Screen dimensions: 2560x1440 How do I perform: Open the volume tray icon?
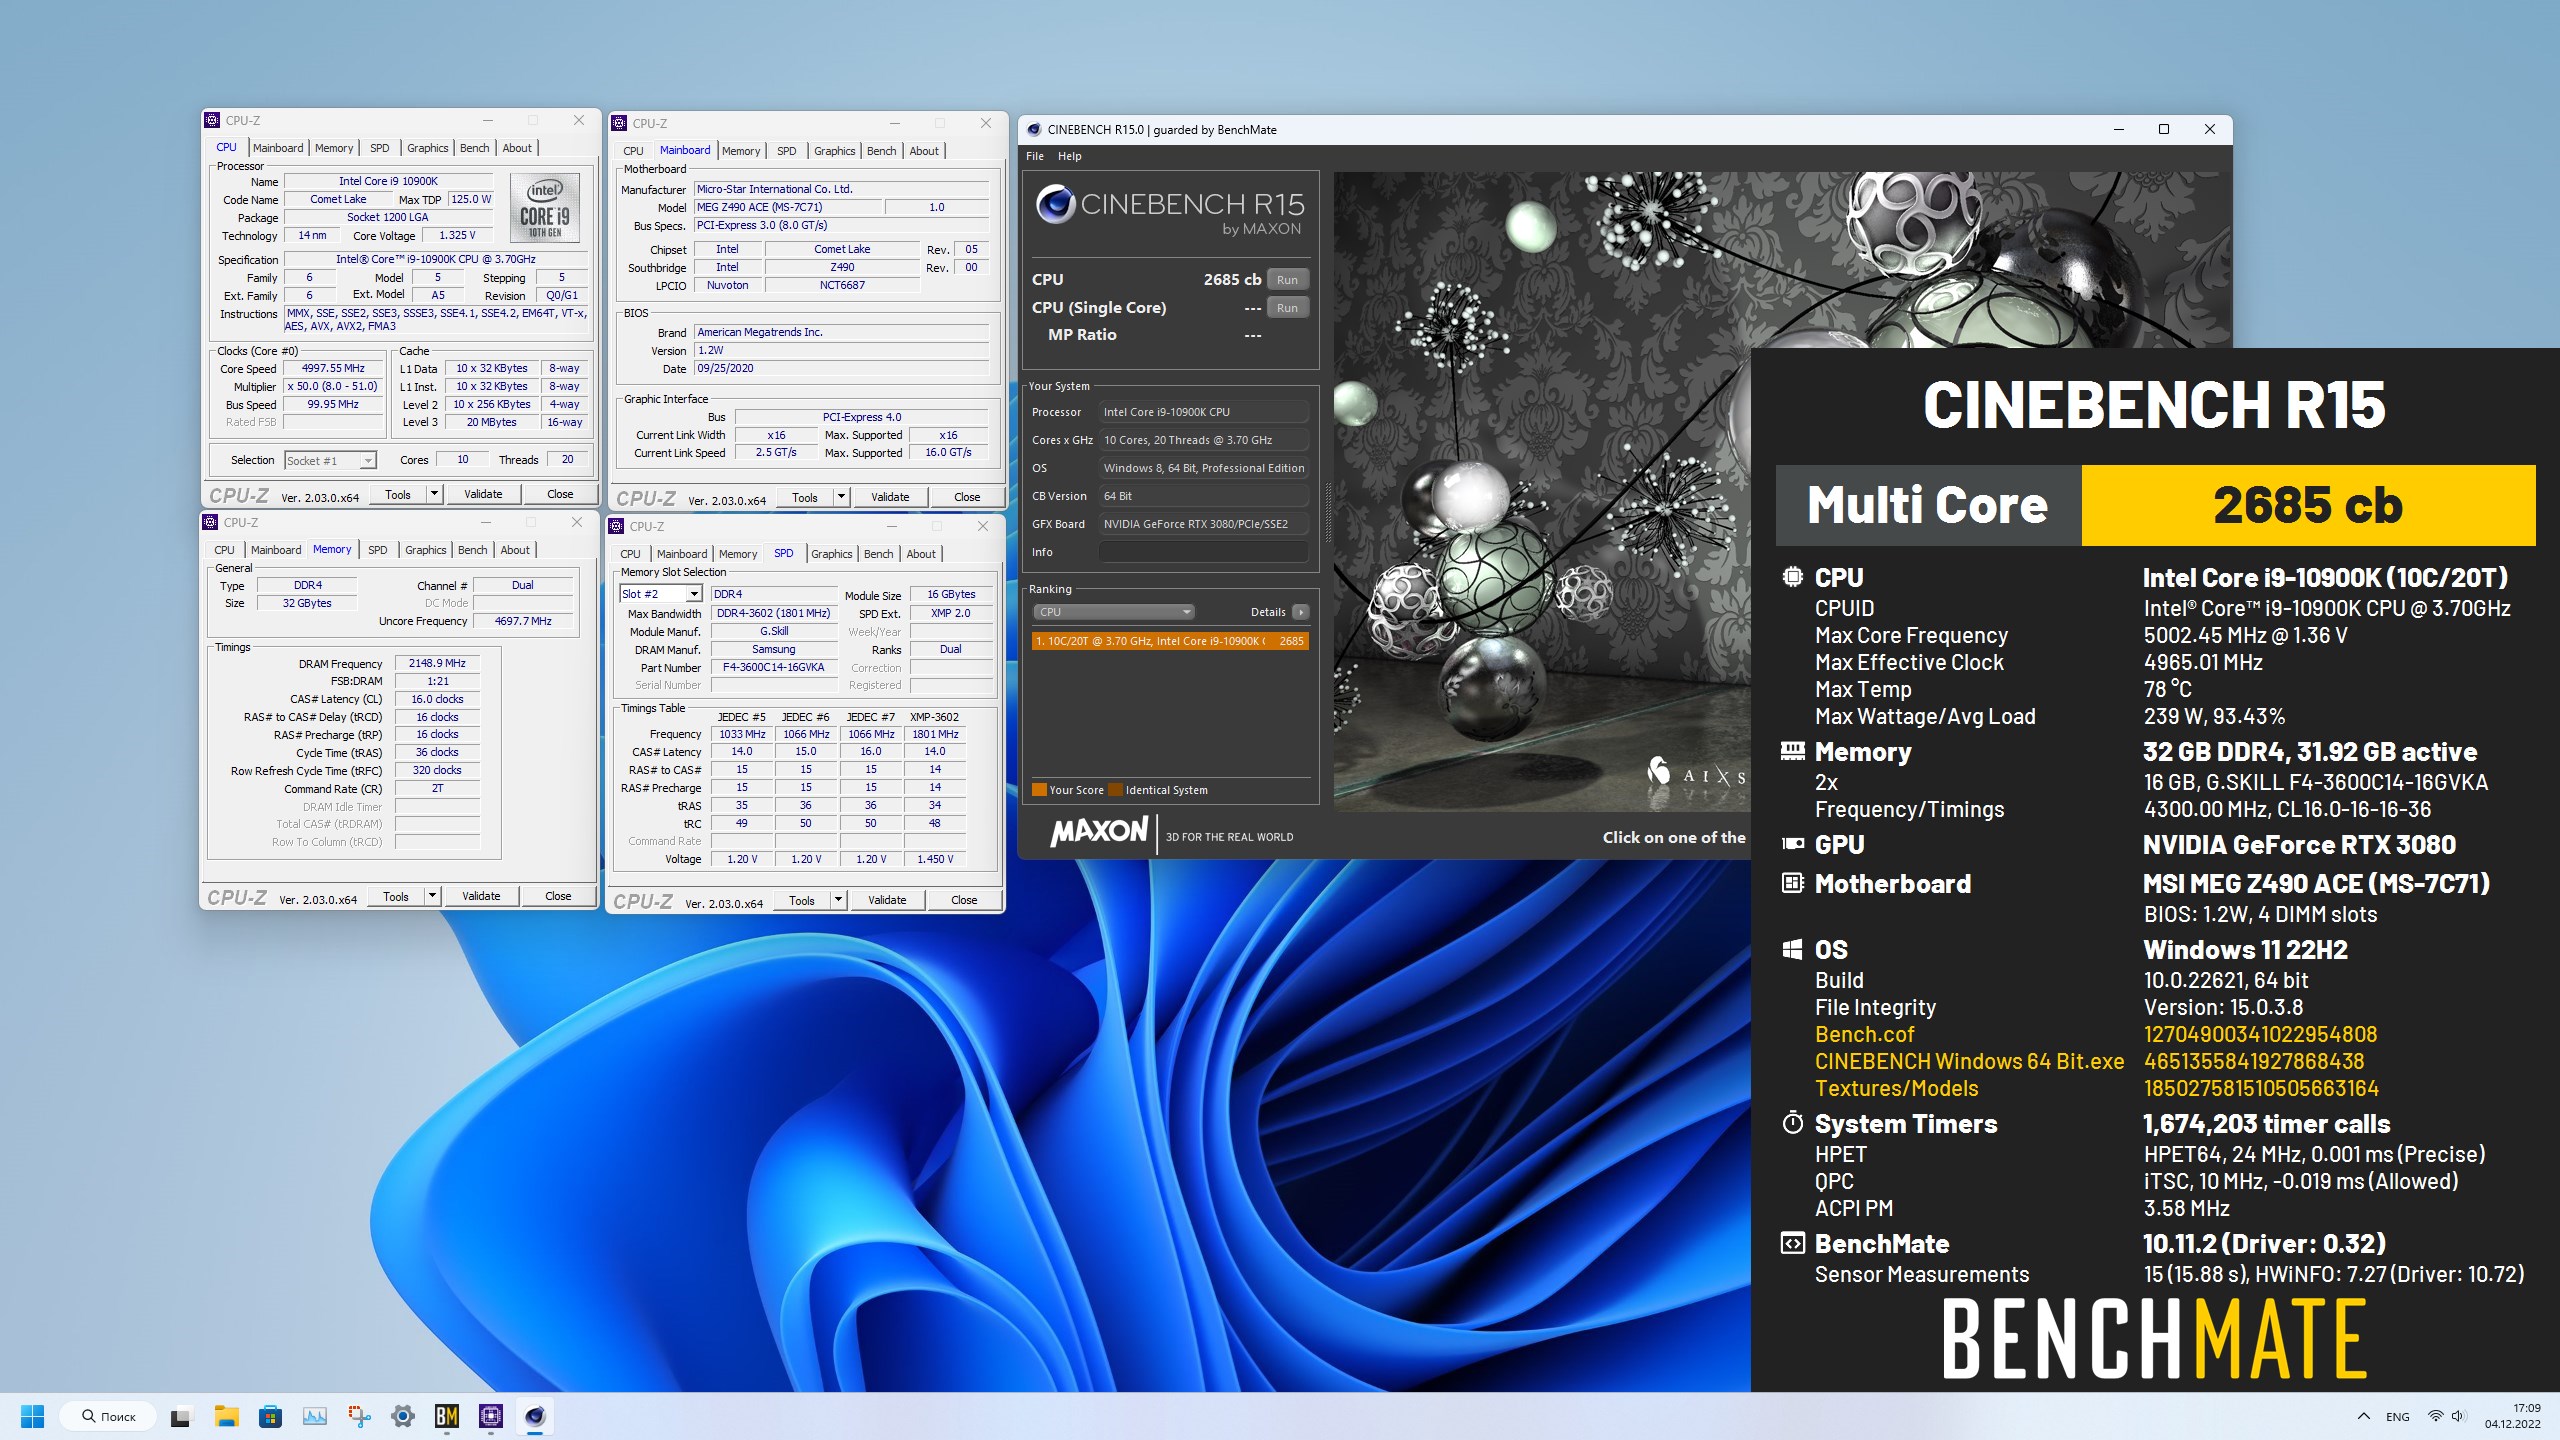tap(2459, 1416)
